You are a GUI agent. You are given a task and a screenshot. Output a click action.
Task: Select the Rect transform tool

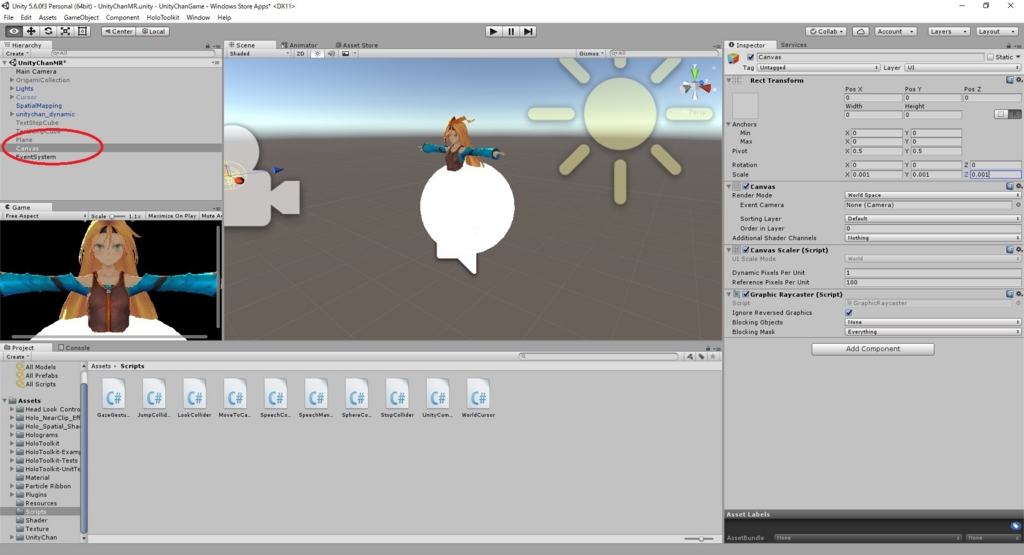[x=82, y=31]
